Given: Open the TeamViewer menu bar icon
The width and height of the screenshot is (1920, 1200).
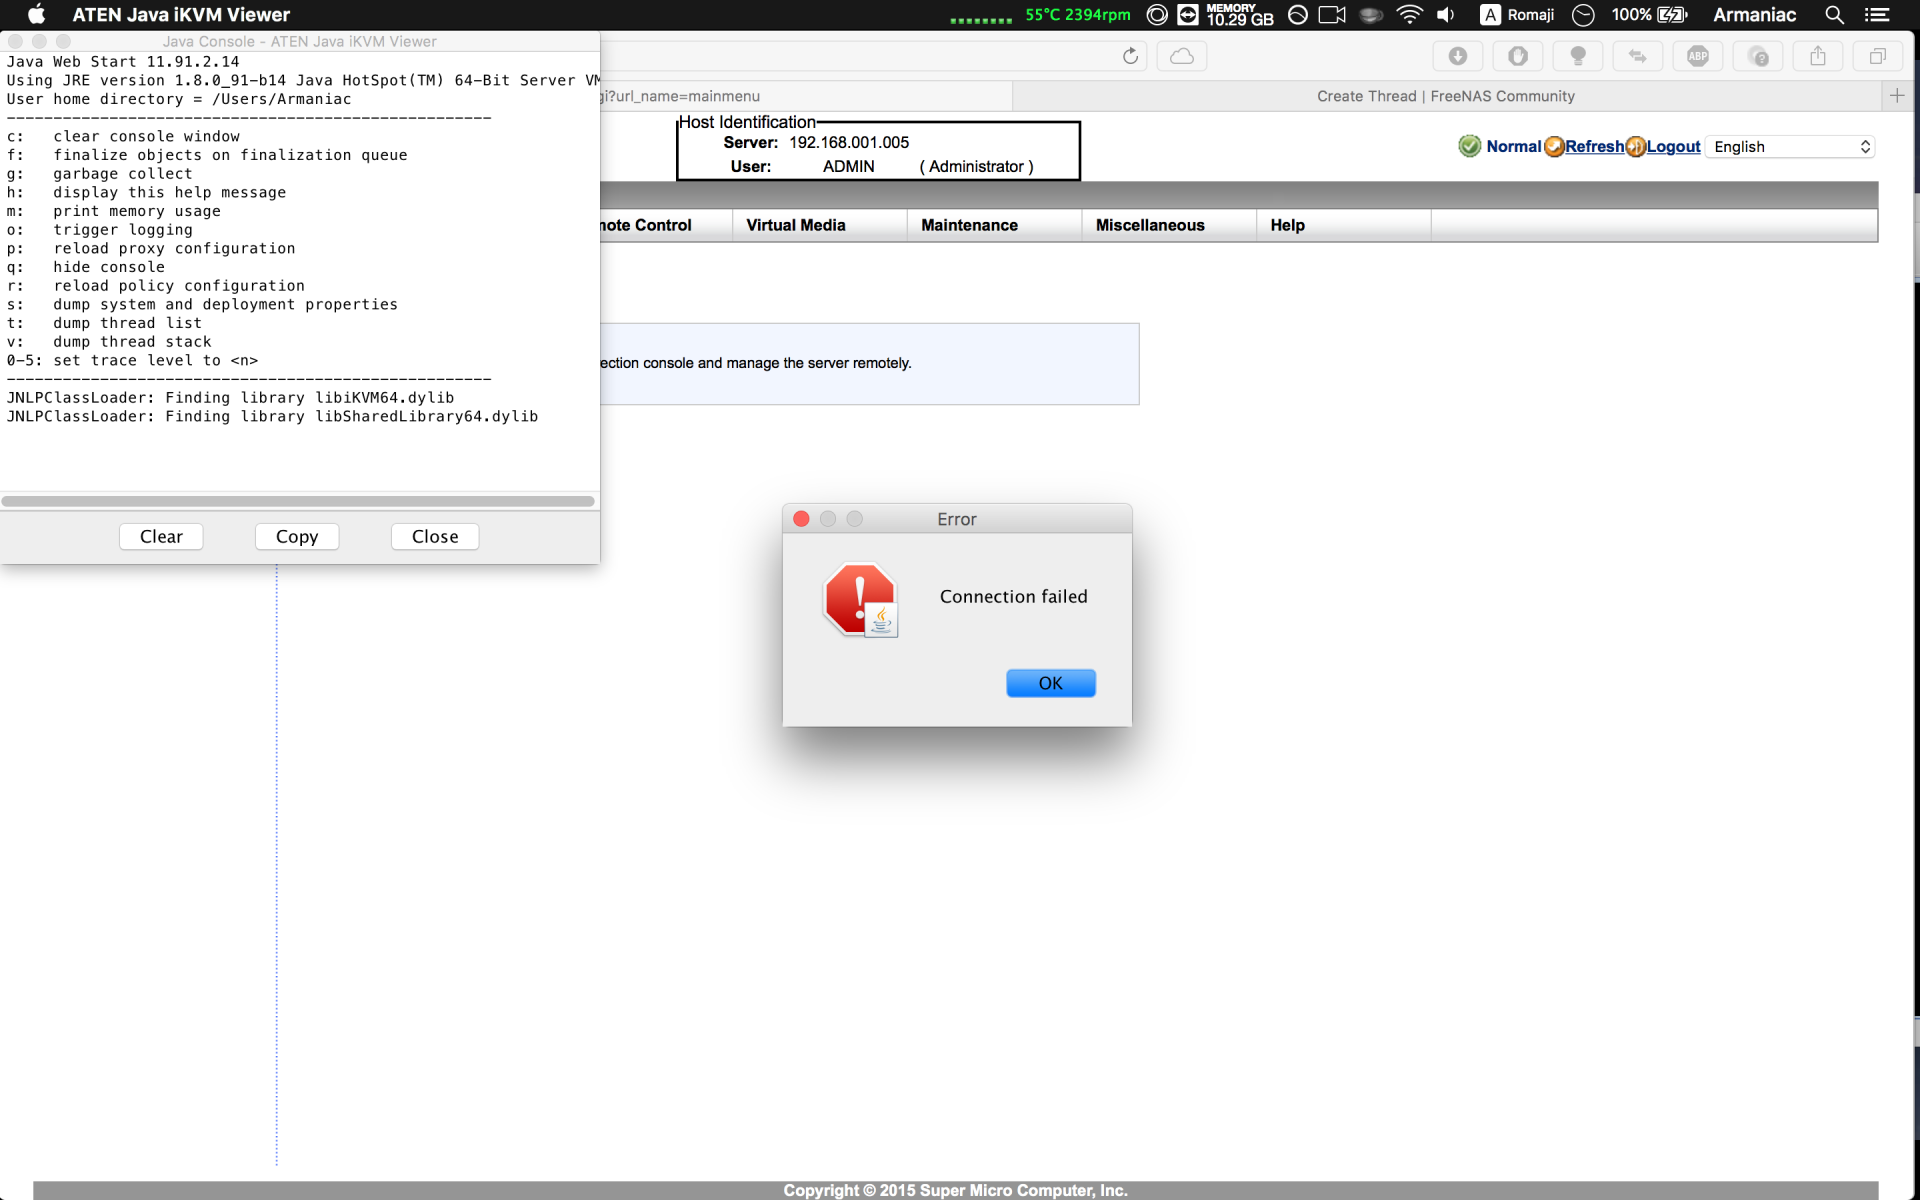Looking at the screenshot, I should tap(1188, 14).
